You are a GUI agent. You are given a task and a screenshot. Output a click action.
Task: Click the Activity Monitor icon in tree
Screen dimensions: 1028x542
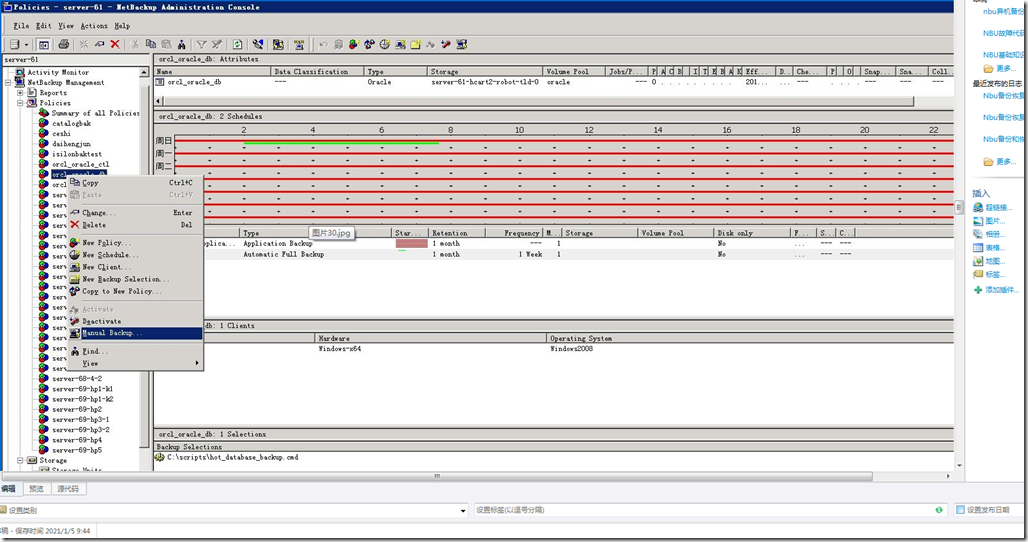(20, 72)
